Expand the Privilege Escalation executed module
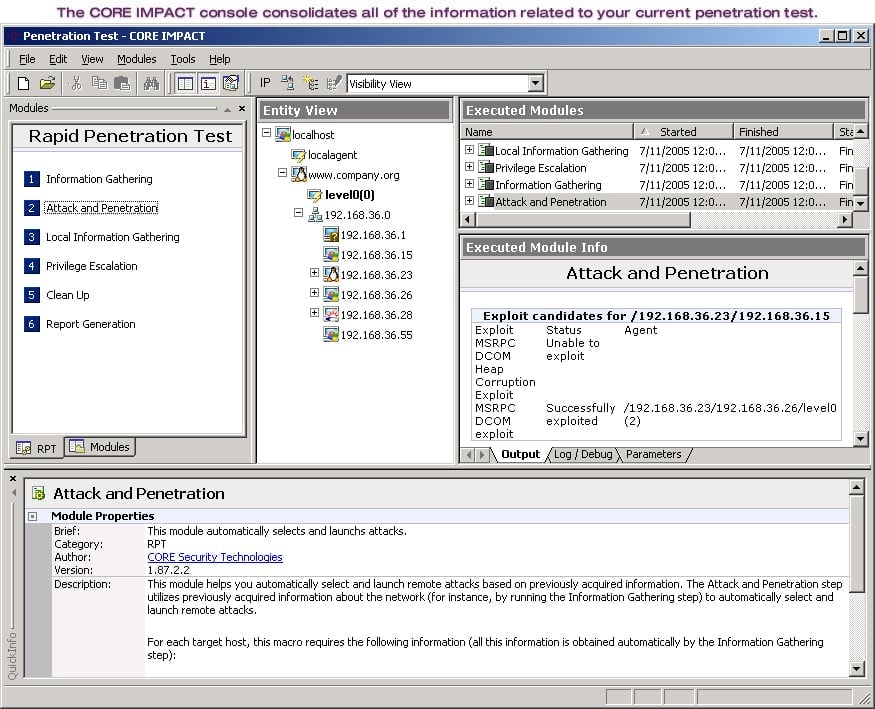 pos(469,167)
